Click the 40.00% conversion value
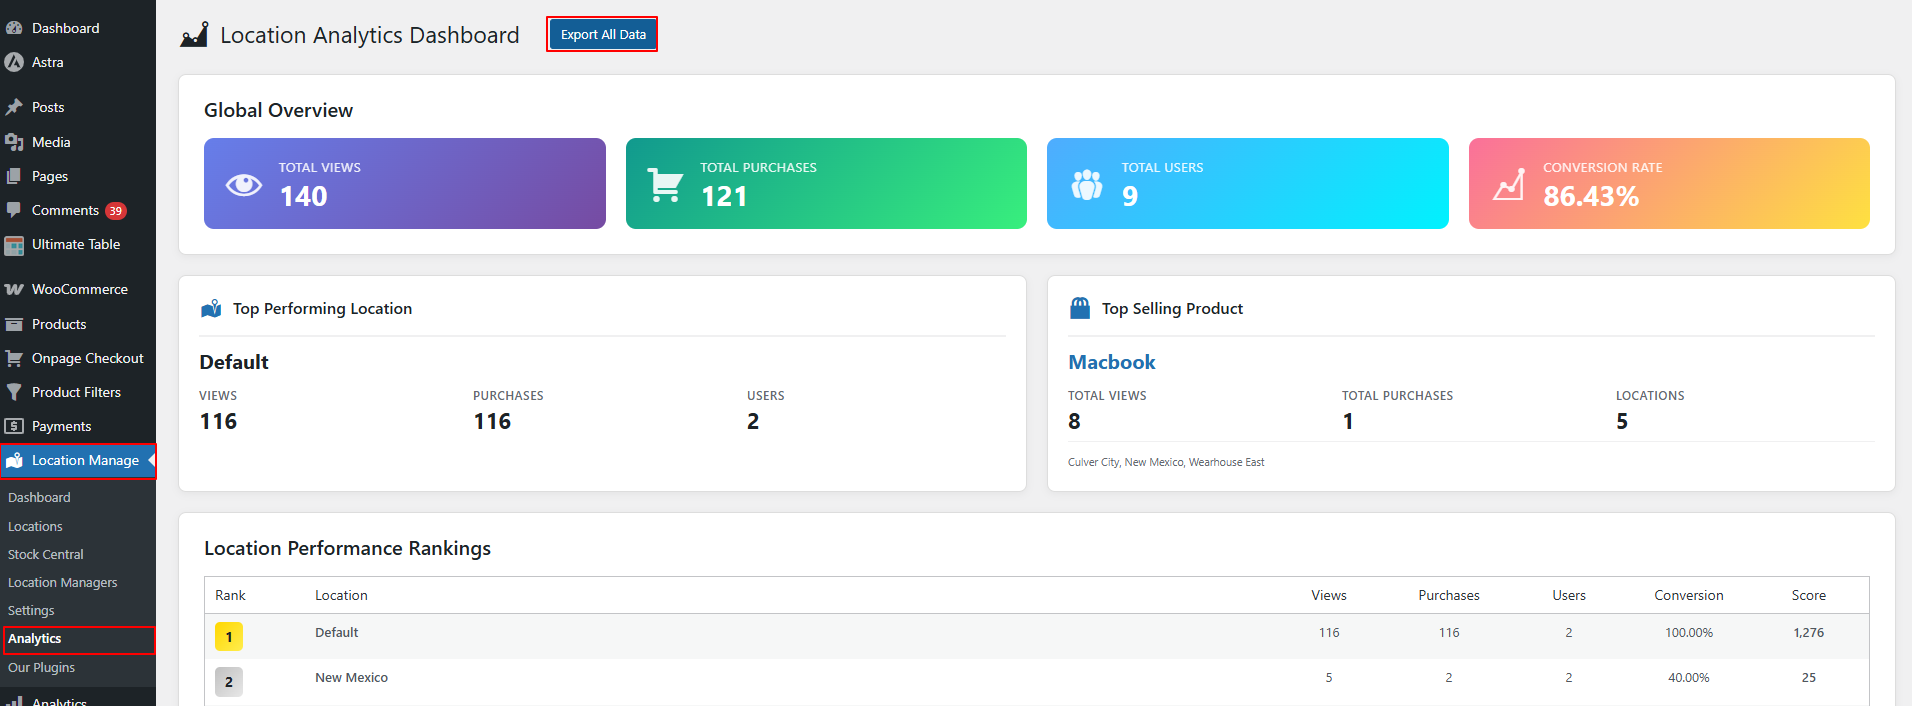Image resolution: width=1912 pixels, height=706 pixels. 1689,677
